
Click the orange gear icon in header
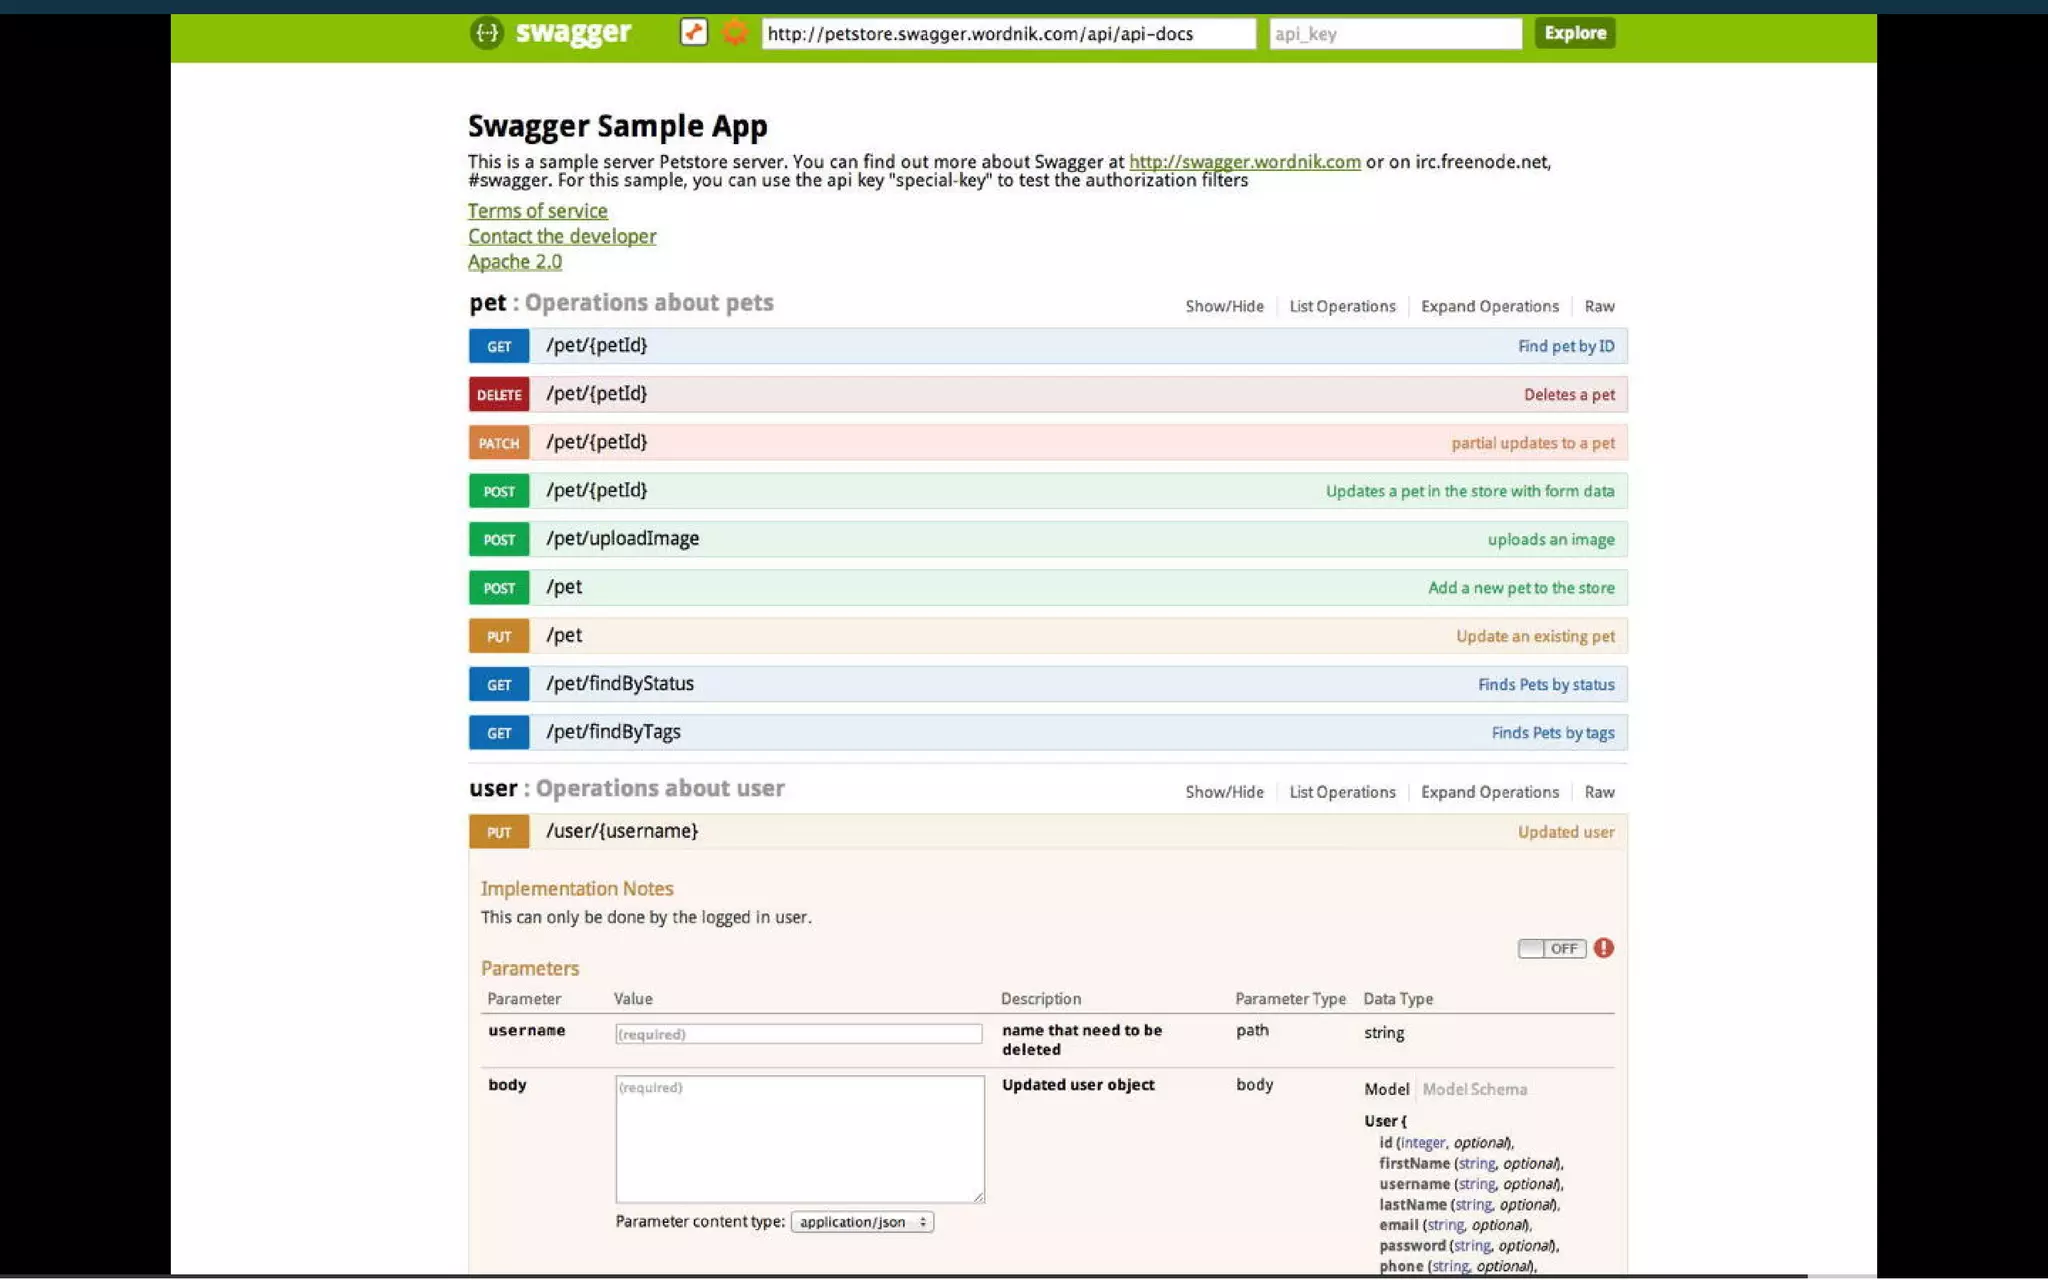(x=735, y=32)
